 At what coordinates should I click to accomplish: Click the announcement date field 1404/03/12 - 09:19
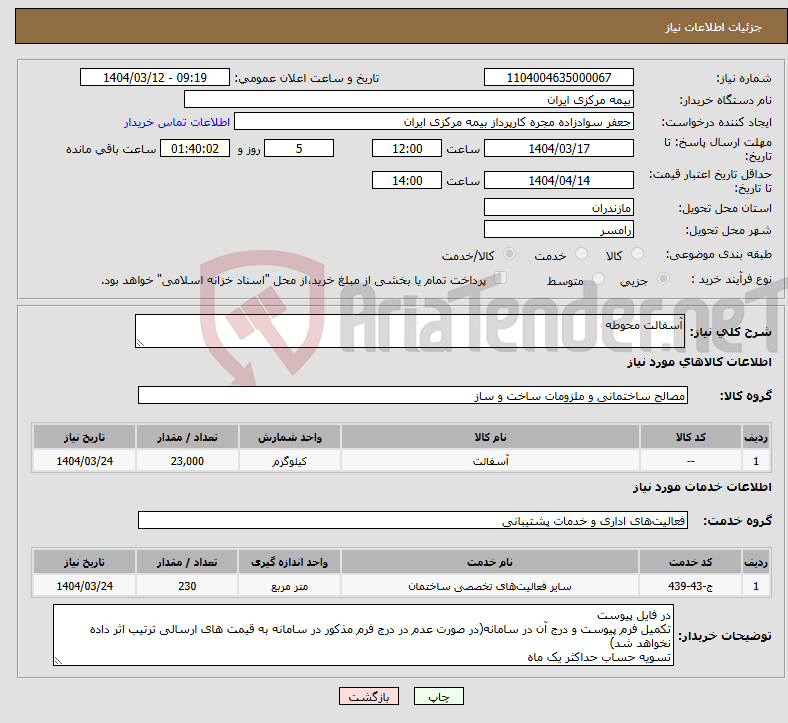[x=155, y=77]
